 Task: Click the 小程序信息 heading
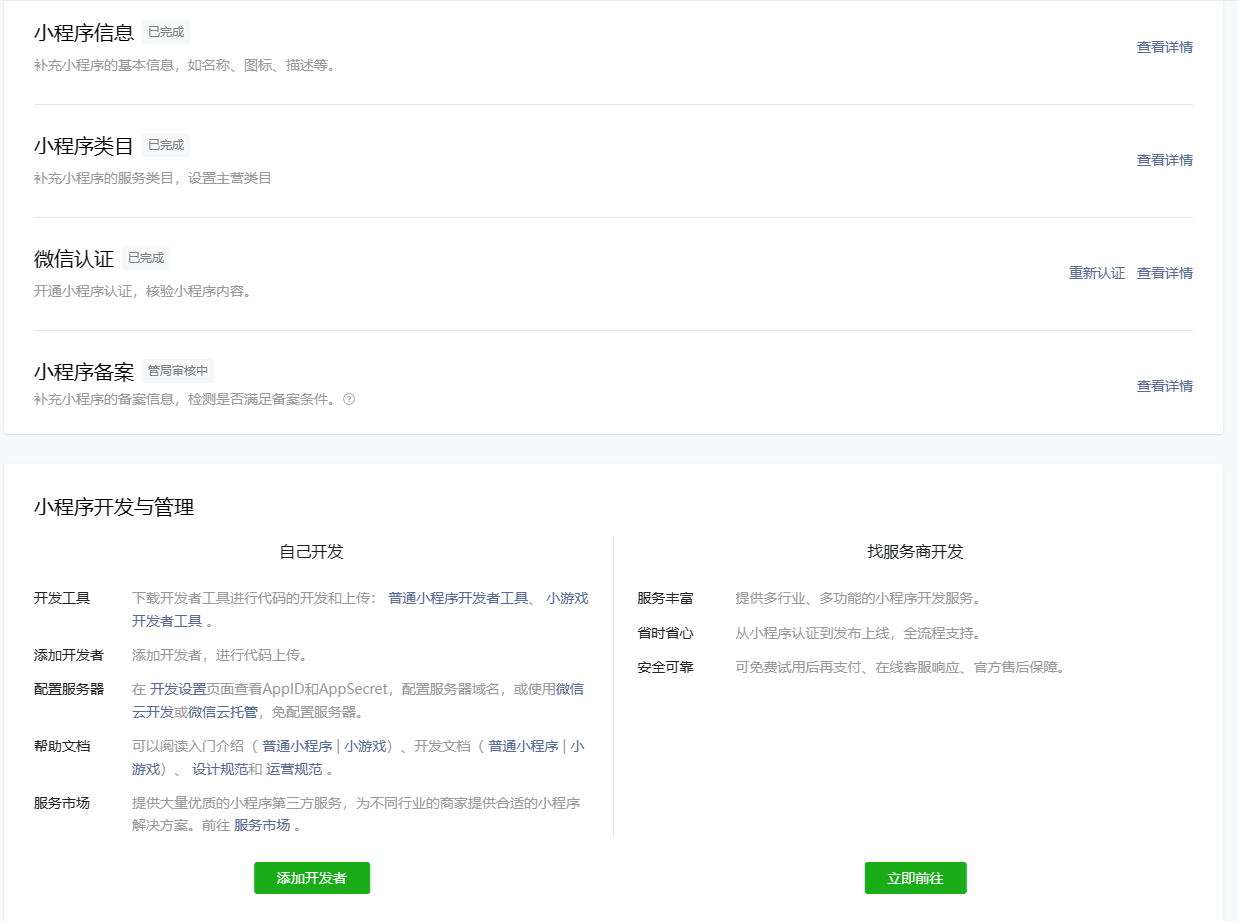pyautogui.click(x=84, y=33)
